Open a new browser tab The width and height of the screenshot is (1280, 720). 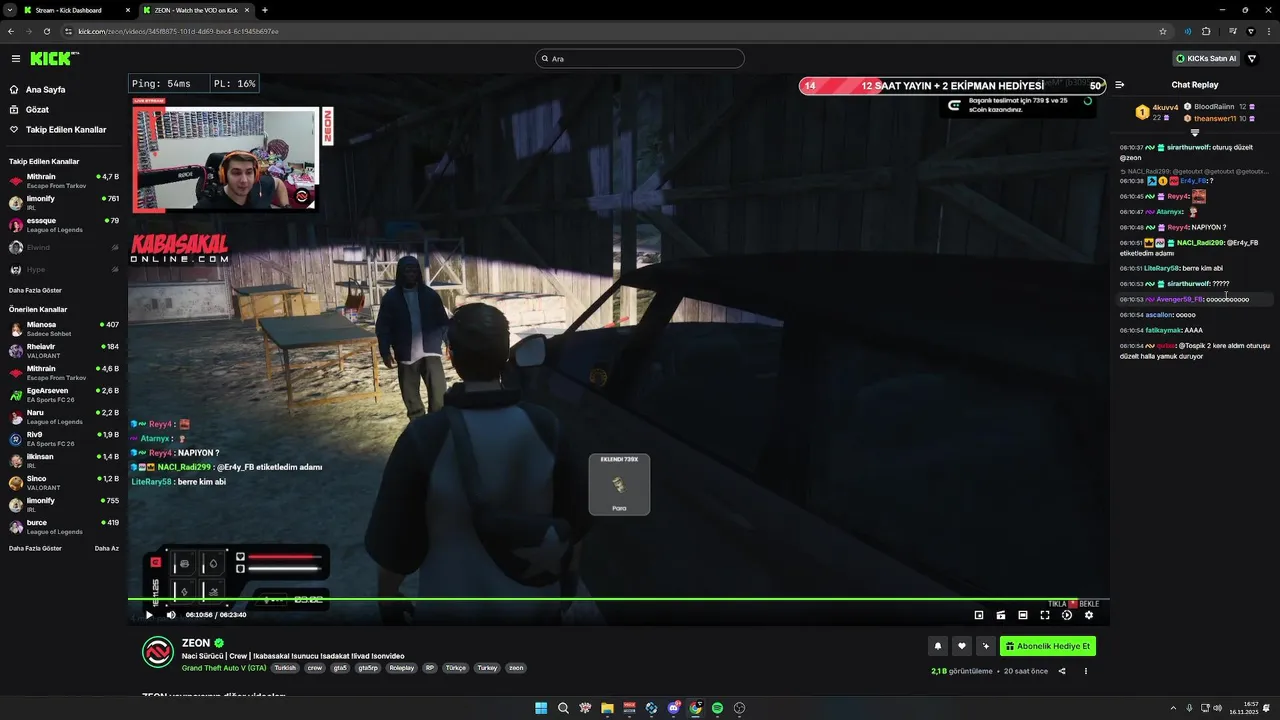[264, 10]
